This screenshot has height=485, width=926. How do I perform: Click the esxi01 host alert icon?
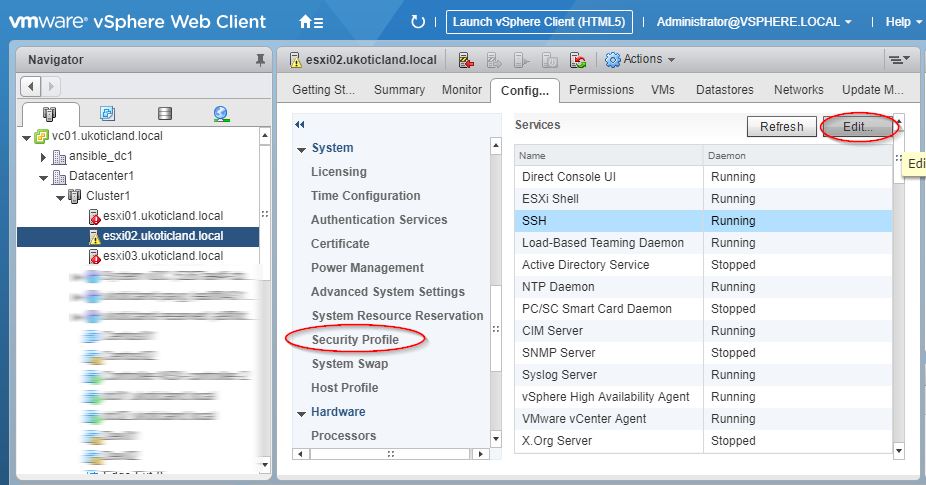(94, 216)
